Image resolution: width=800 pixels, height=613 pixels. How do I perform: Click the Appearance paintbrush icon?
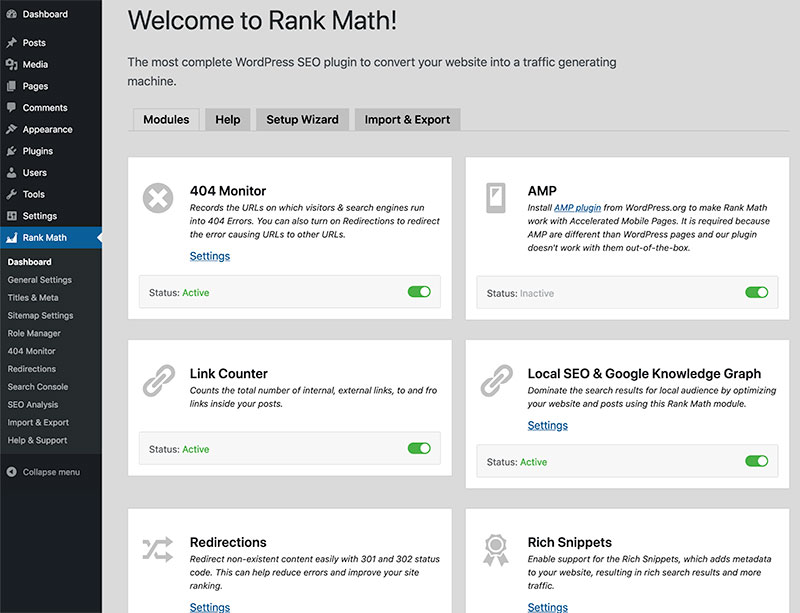11,129
